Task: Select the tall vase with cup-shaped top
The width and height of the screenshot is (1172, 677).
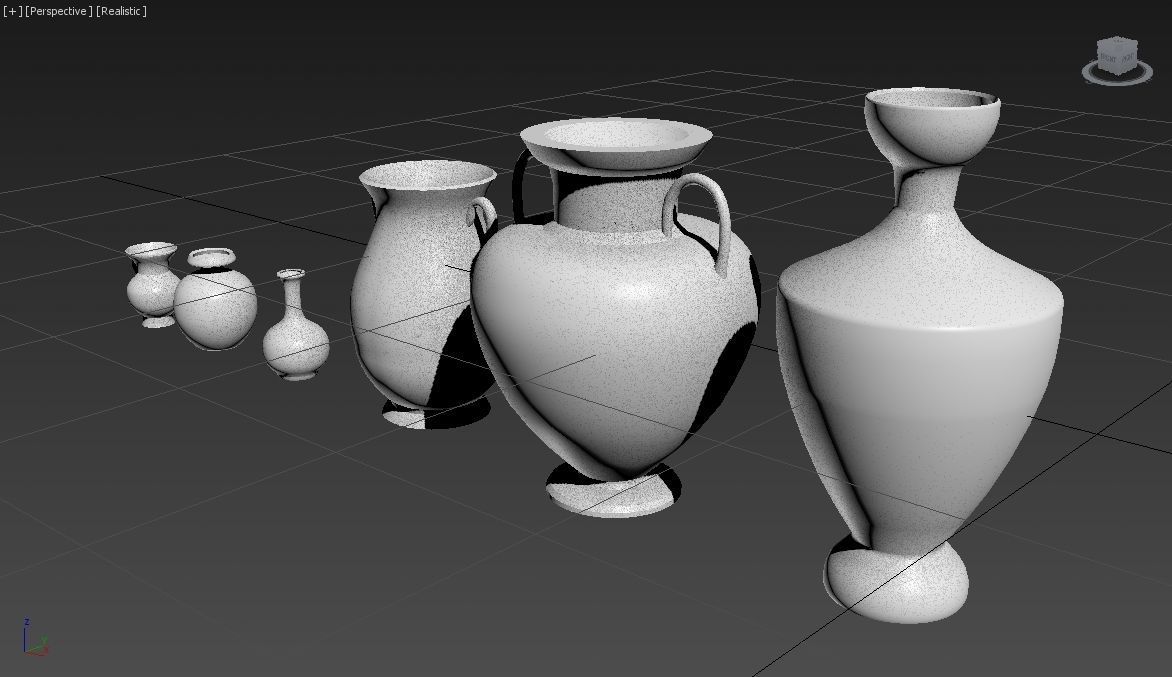Action: 919,355
